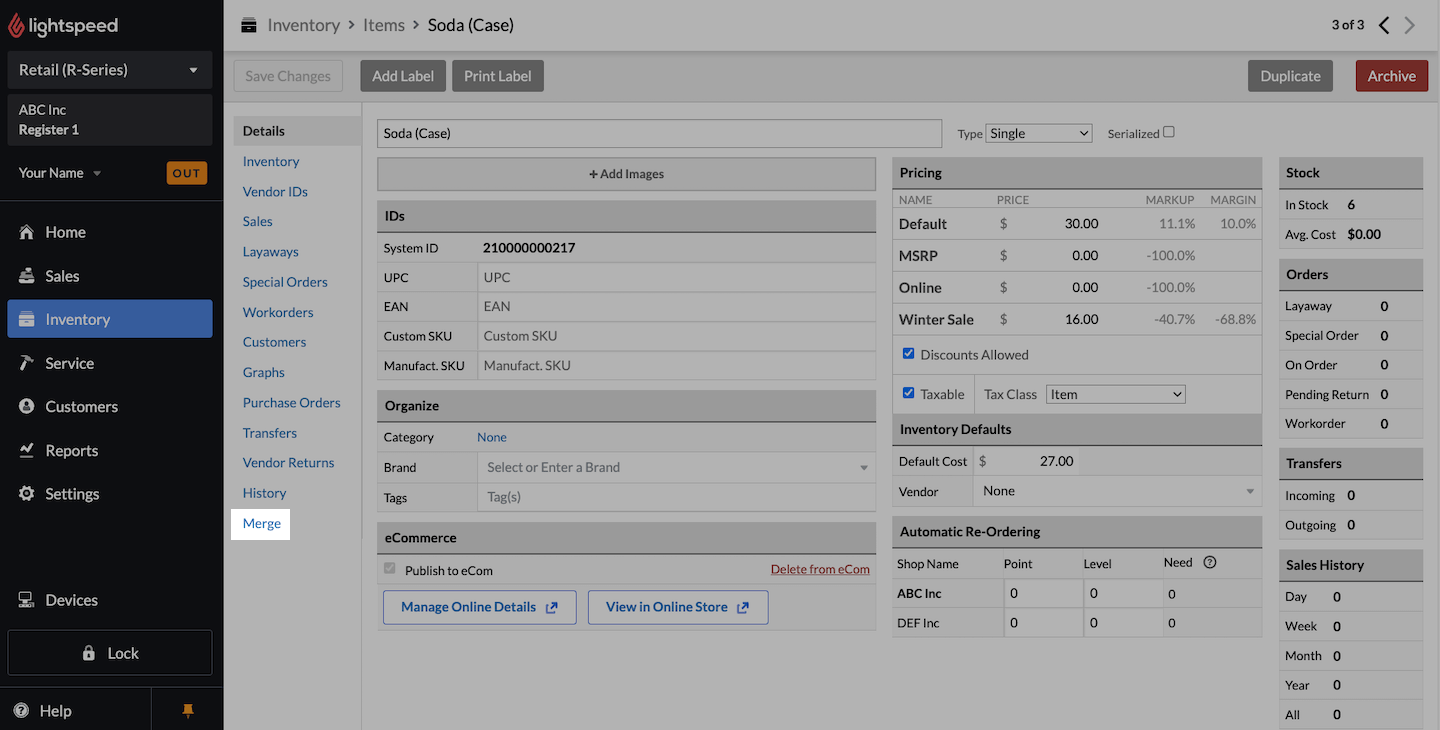Viewport: 1440px width, 730px height.
Task: Expand the Tax Class dropdown
Action: pyautogui.click(x=1115, y=394)
